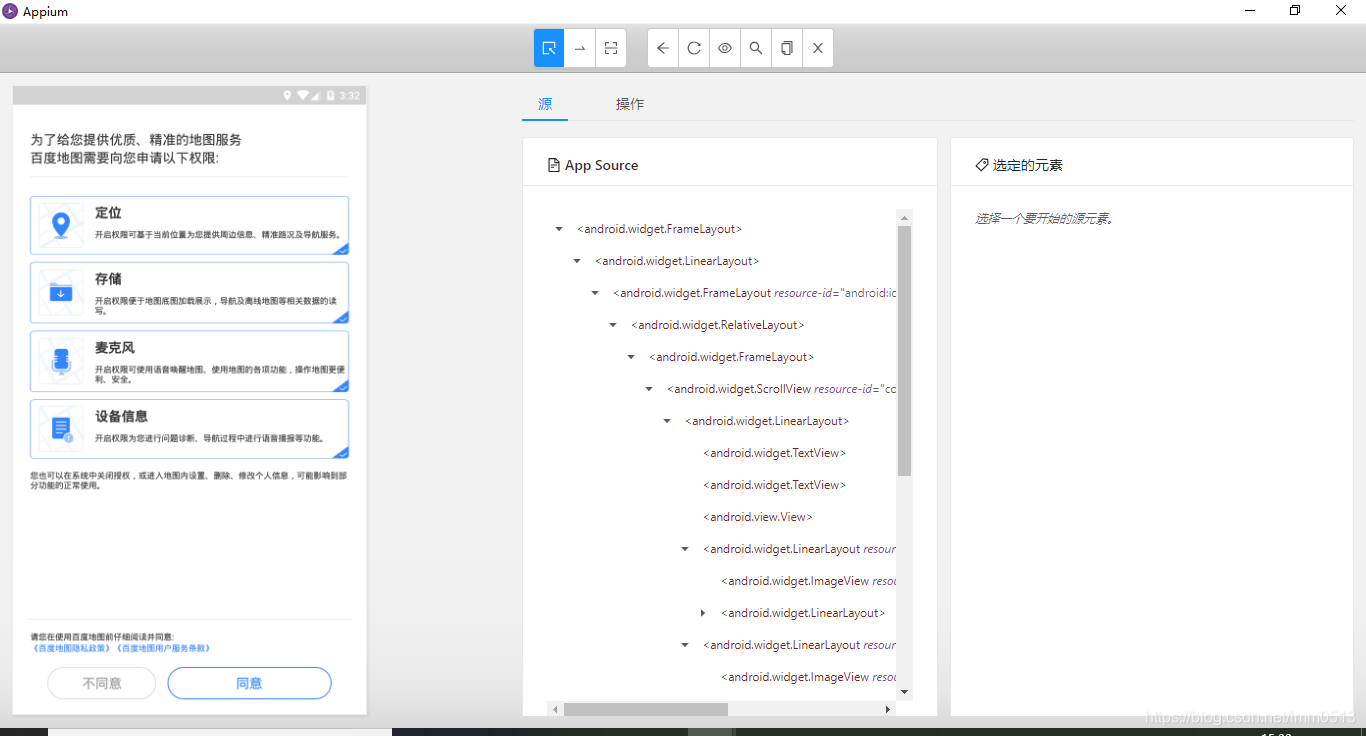Click the Back arrow toolbar button
Viewport: 1366px width, 736px height.
click(x=663, y=48)
